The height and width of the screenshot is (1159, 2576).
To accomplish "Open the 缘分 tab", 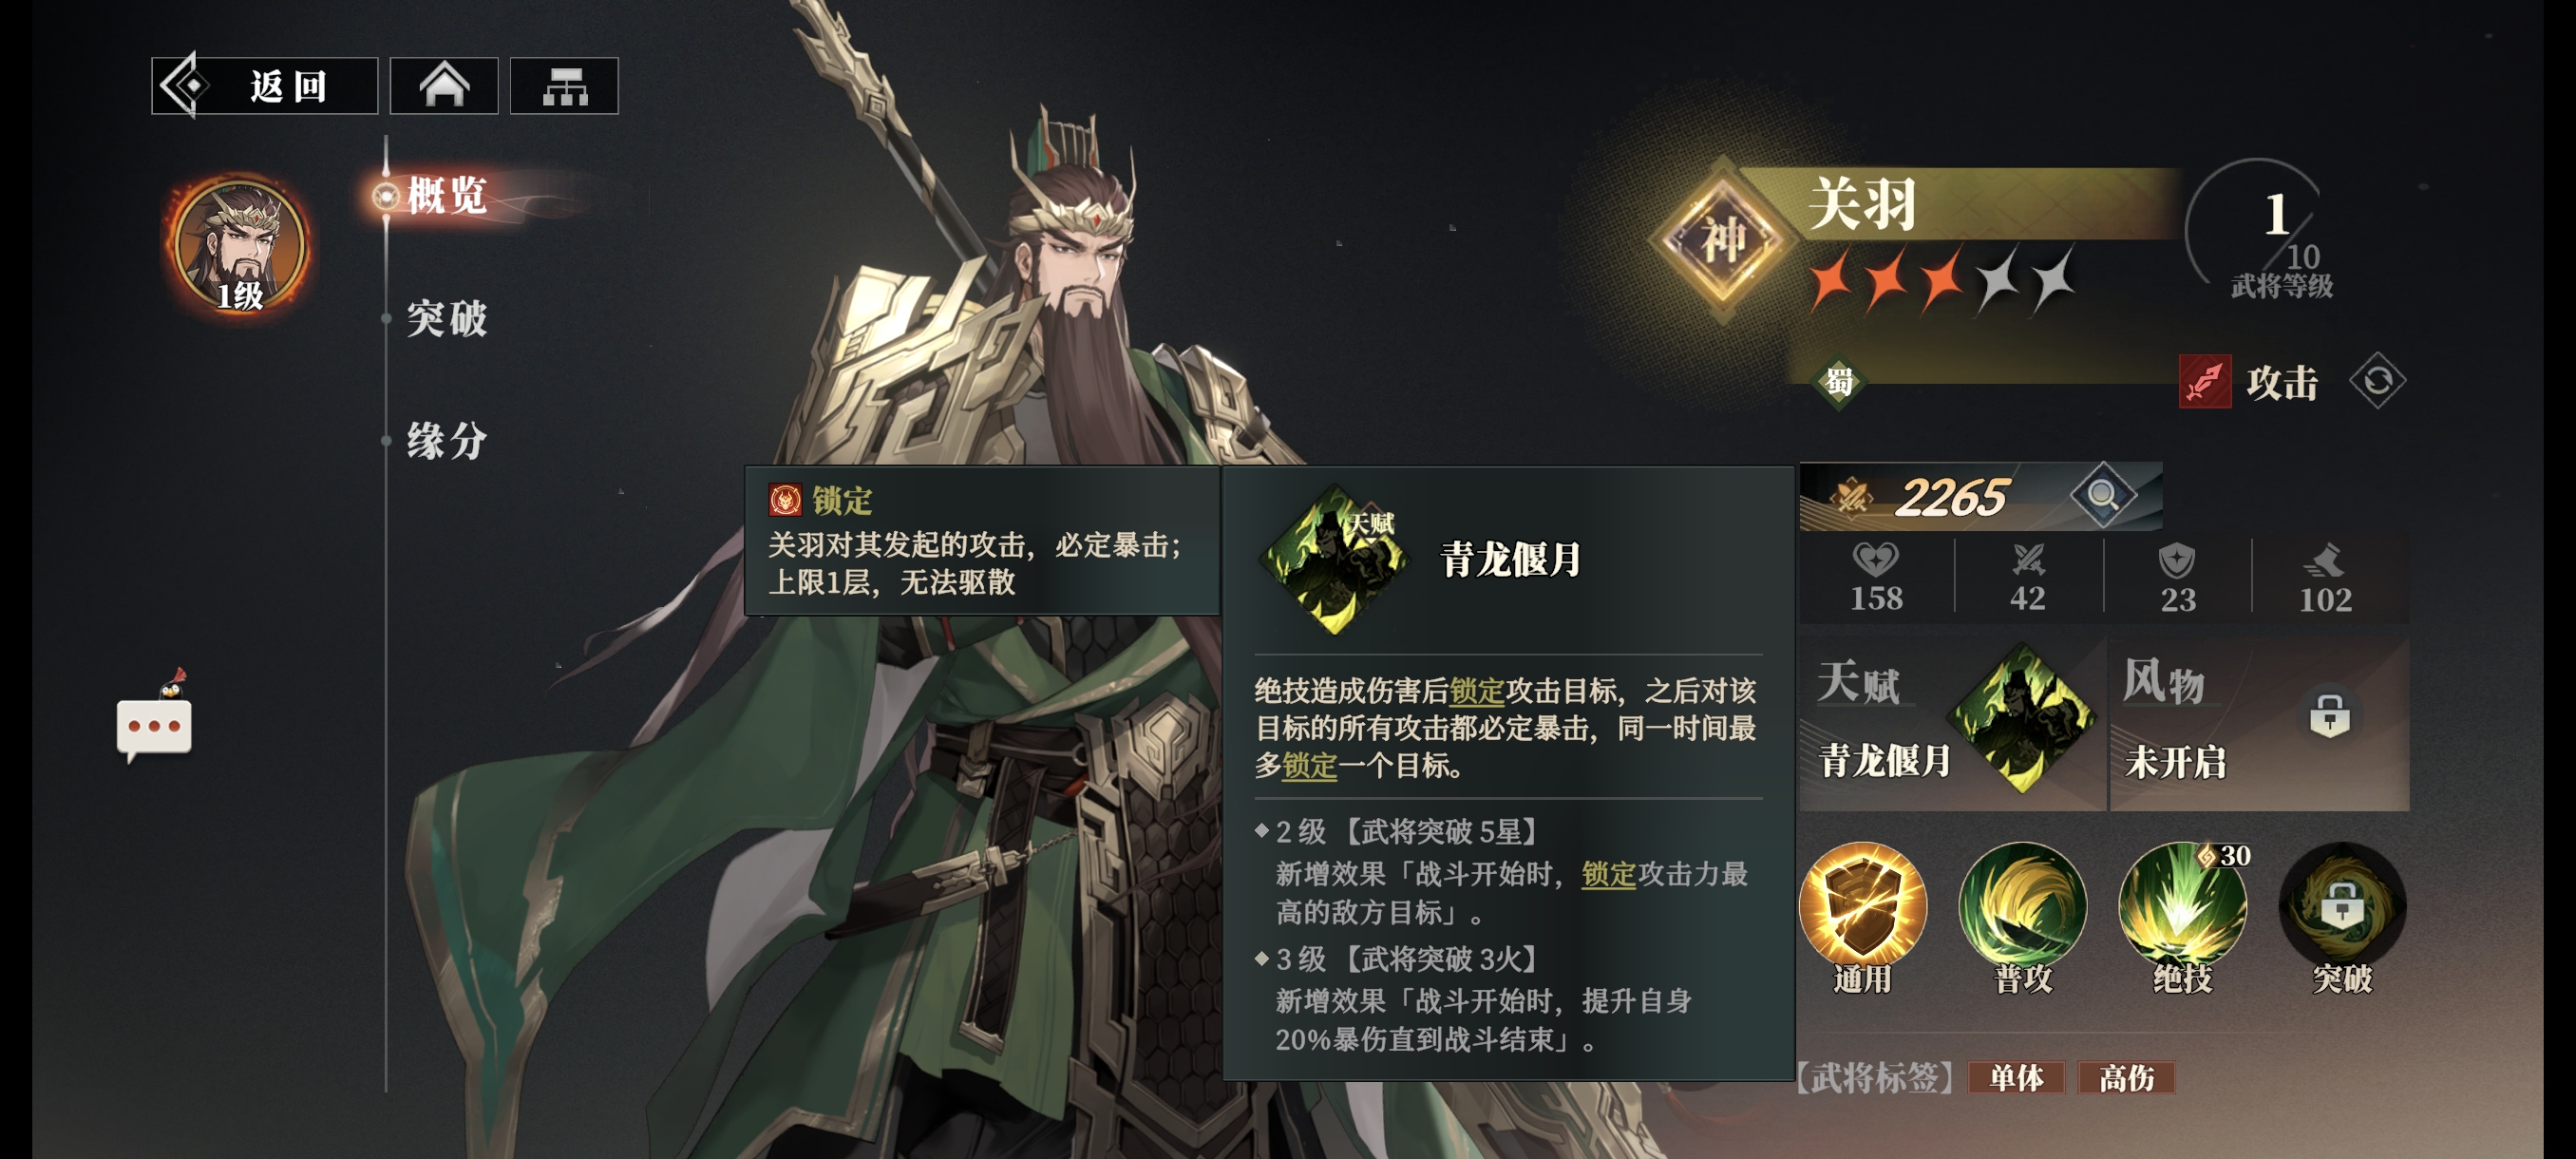I will pos(447,441).
